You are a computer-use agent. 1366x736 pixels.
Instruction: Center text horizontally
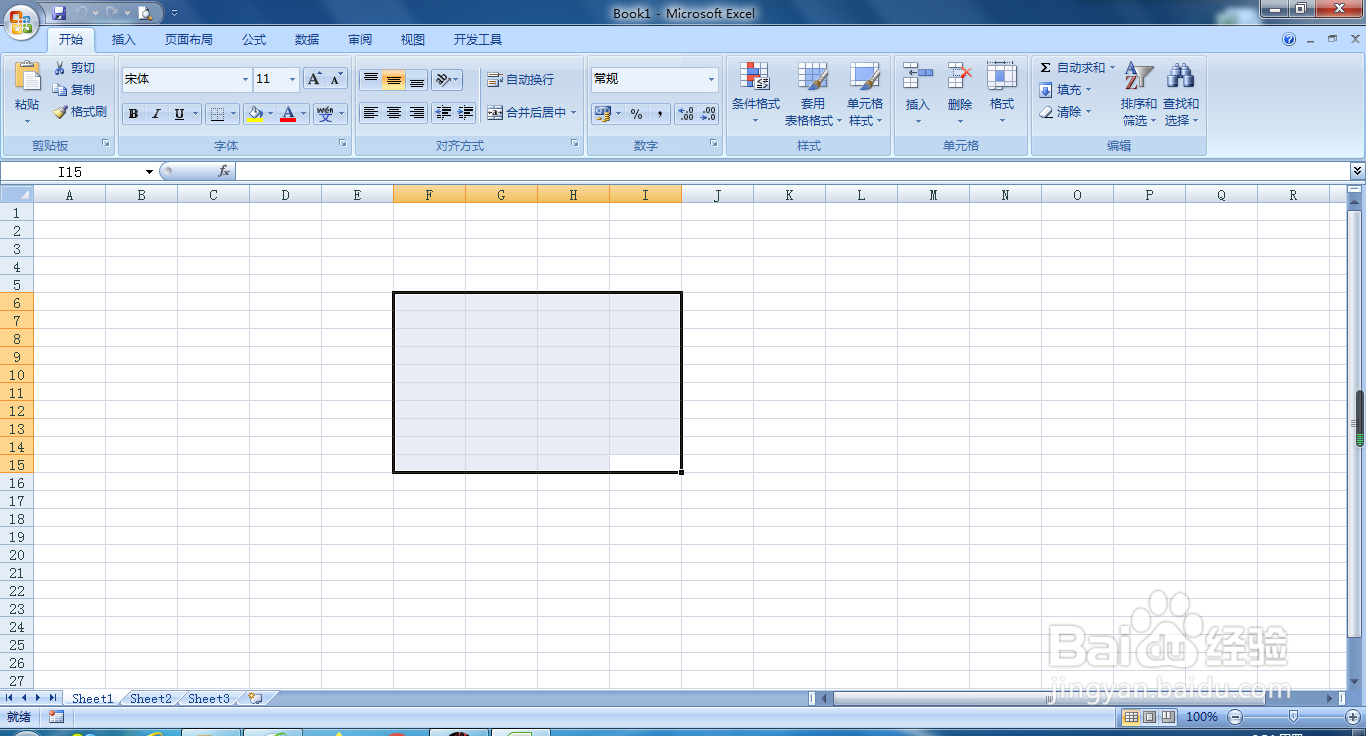click(394, 113)
